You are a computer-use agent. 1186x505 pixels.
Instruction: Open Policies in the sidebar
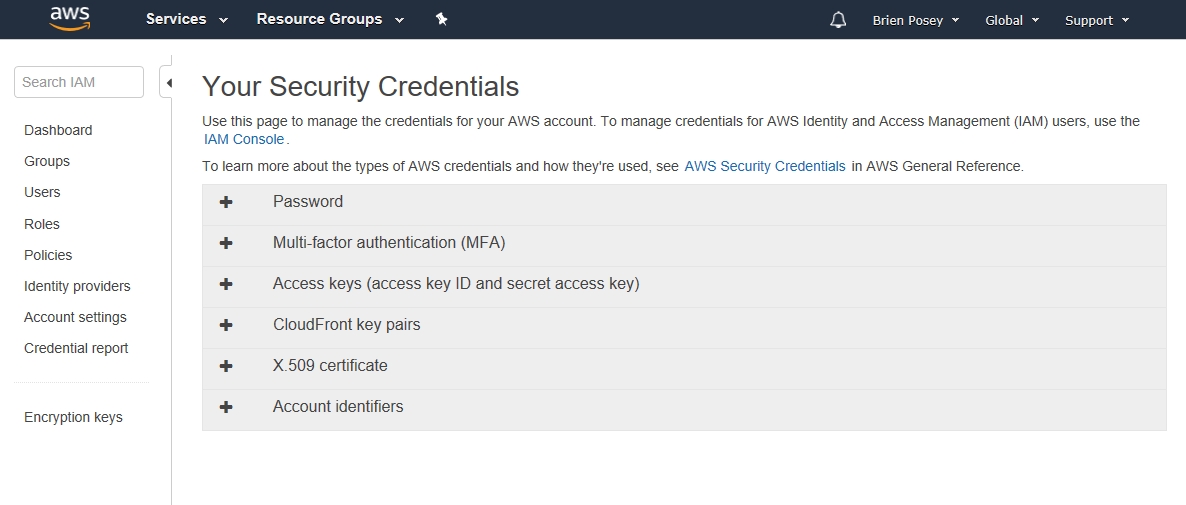[48, 255]
